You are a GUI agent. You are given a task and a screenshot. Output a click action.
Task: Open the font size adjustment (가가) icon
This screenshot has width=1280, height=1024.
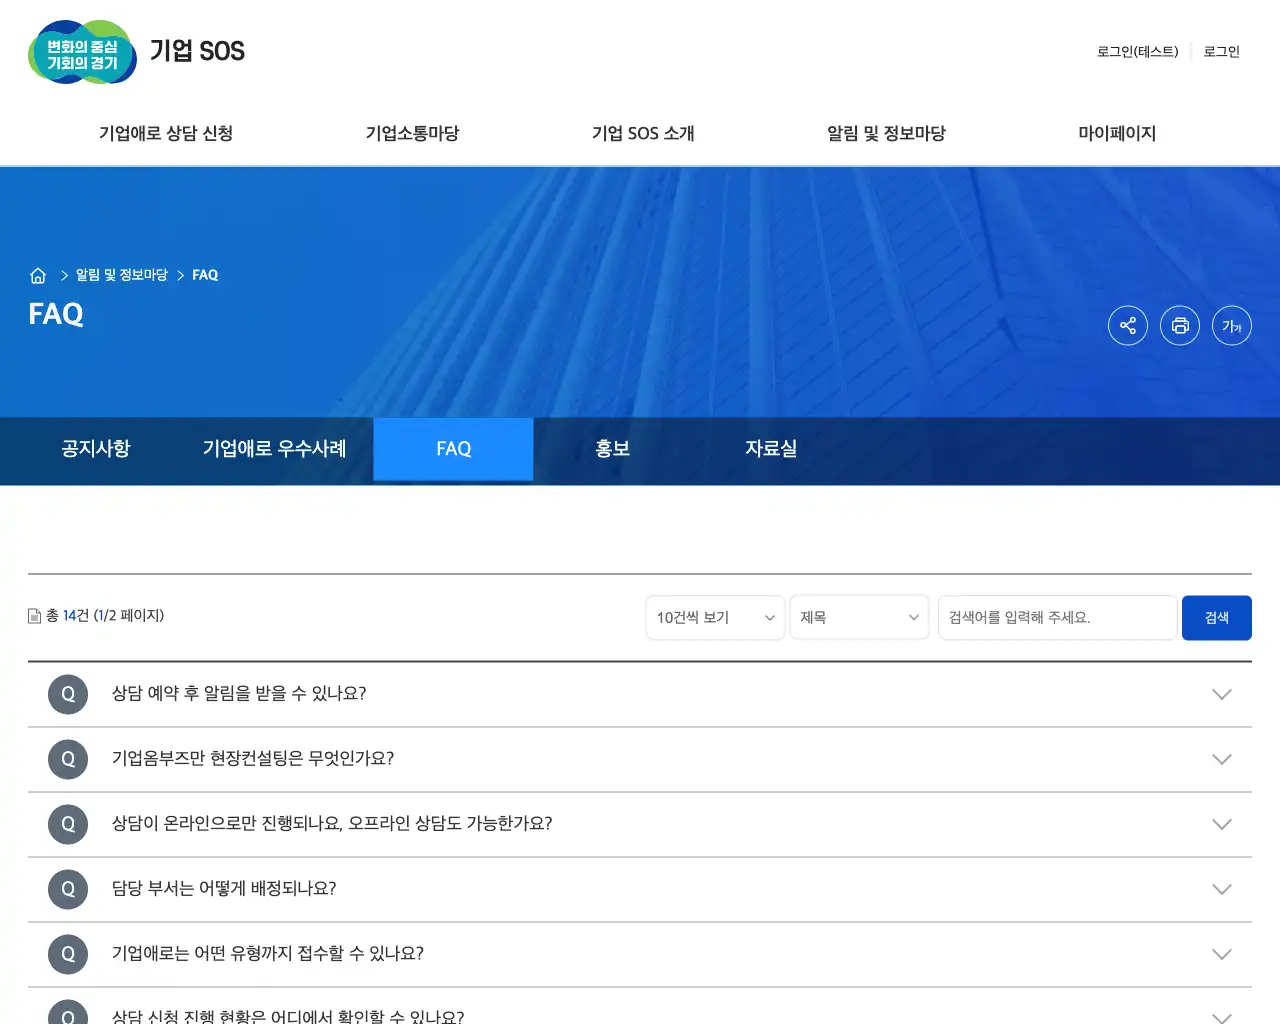(1231, 325)
